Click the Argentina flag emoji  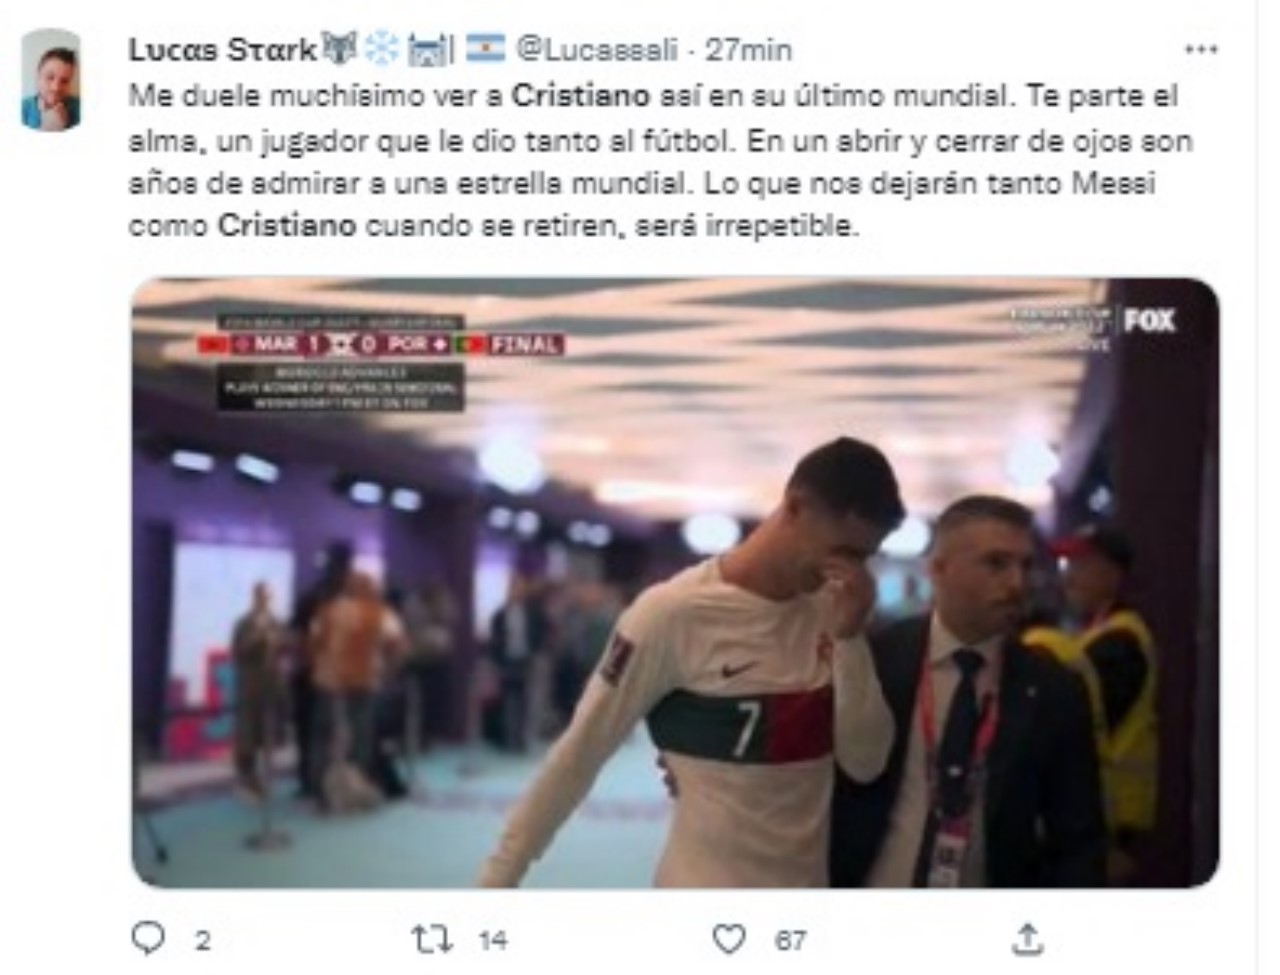point(485,47)
